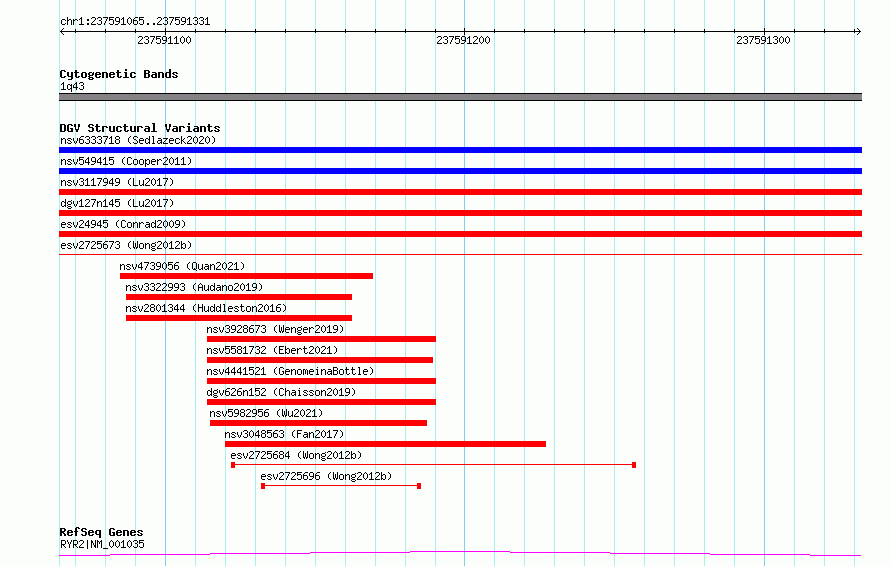Open the esv2725684 (Wong2012b) label
Viewport: 890px width, 566px height.
point(296,455)
